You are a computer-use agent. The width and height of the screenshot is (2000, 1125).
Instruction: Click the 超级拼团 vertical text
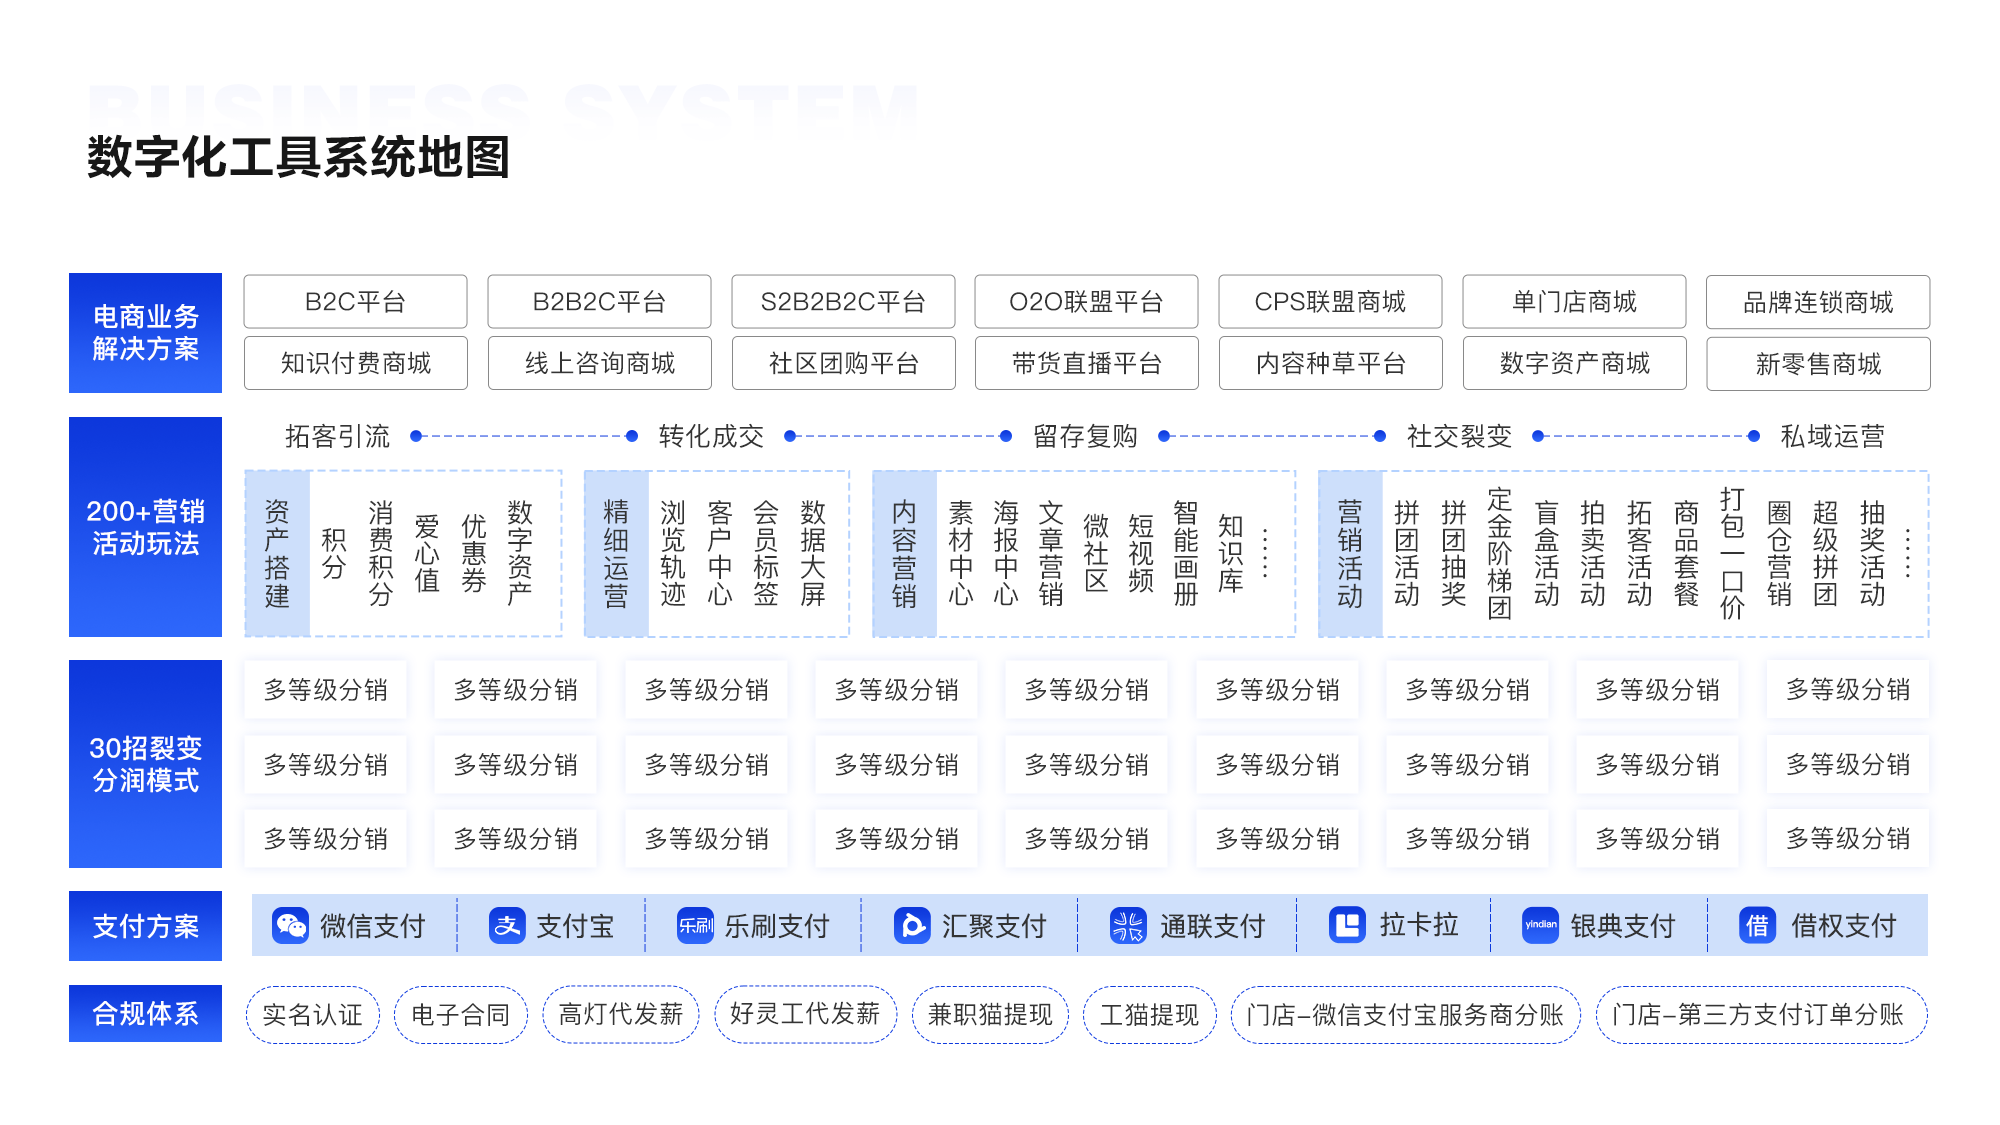[x=1826, y=554]
